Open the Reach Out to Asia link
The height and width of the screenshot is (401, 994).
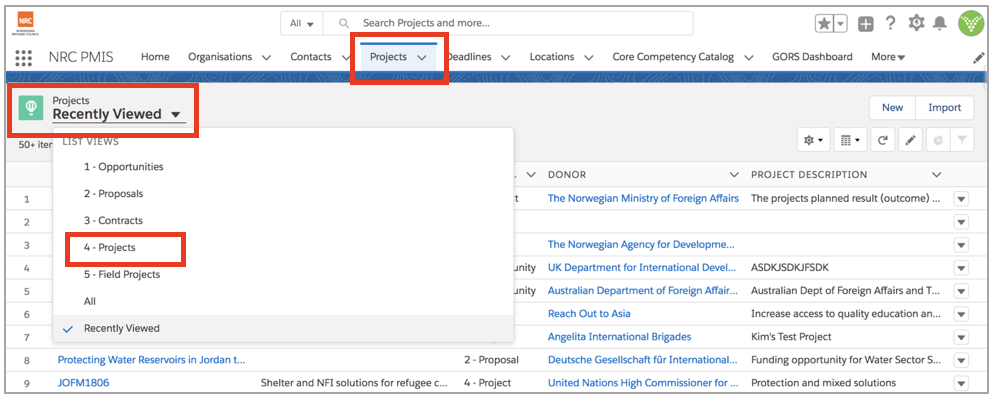[x=589, y=314]
